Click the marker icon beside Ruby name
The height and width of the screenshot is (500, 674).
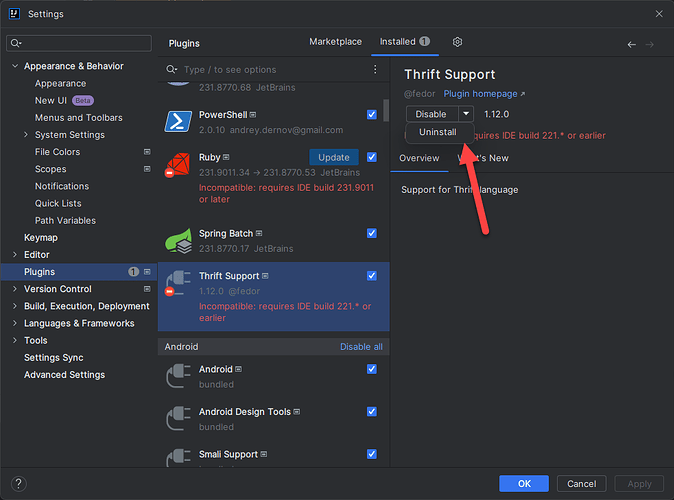pos(226,157)
